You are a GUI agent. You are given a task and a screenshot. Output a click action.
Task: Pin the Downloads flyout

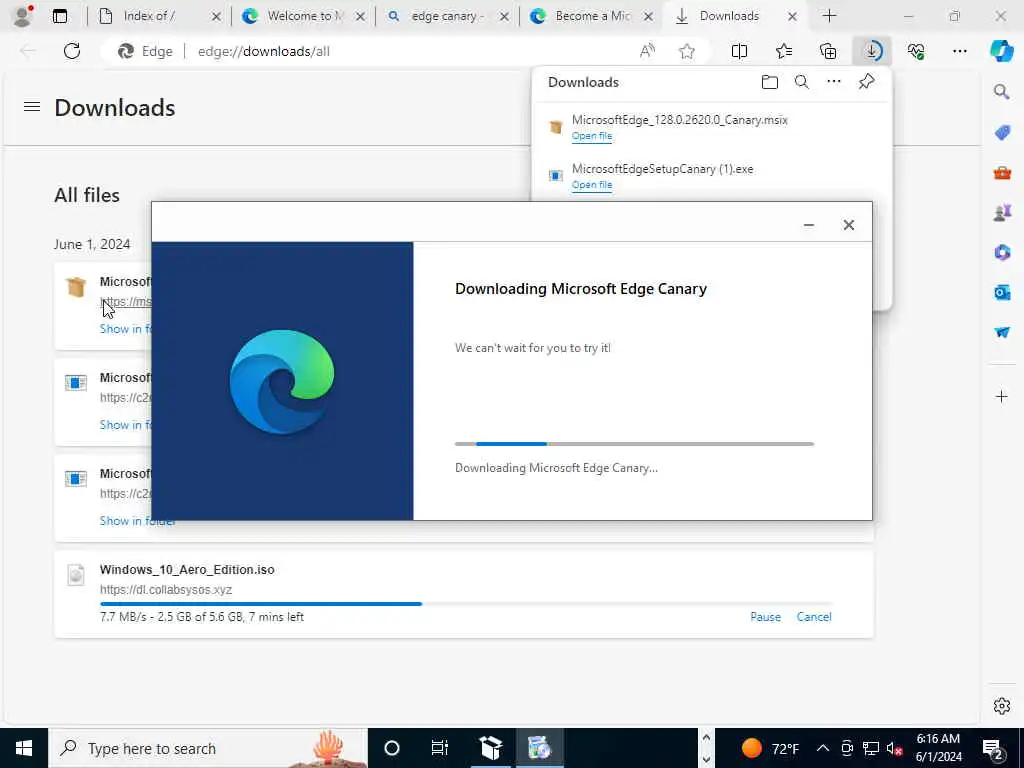(867, 82)
